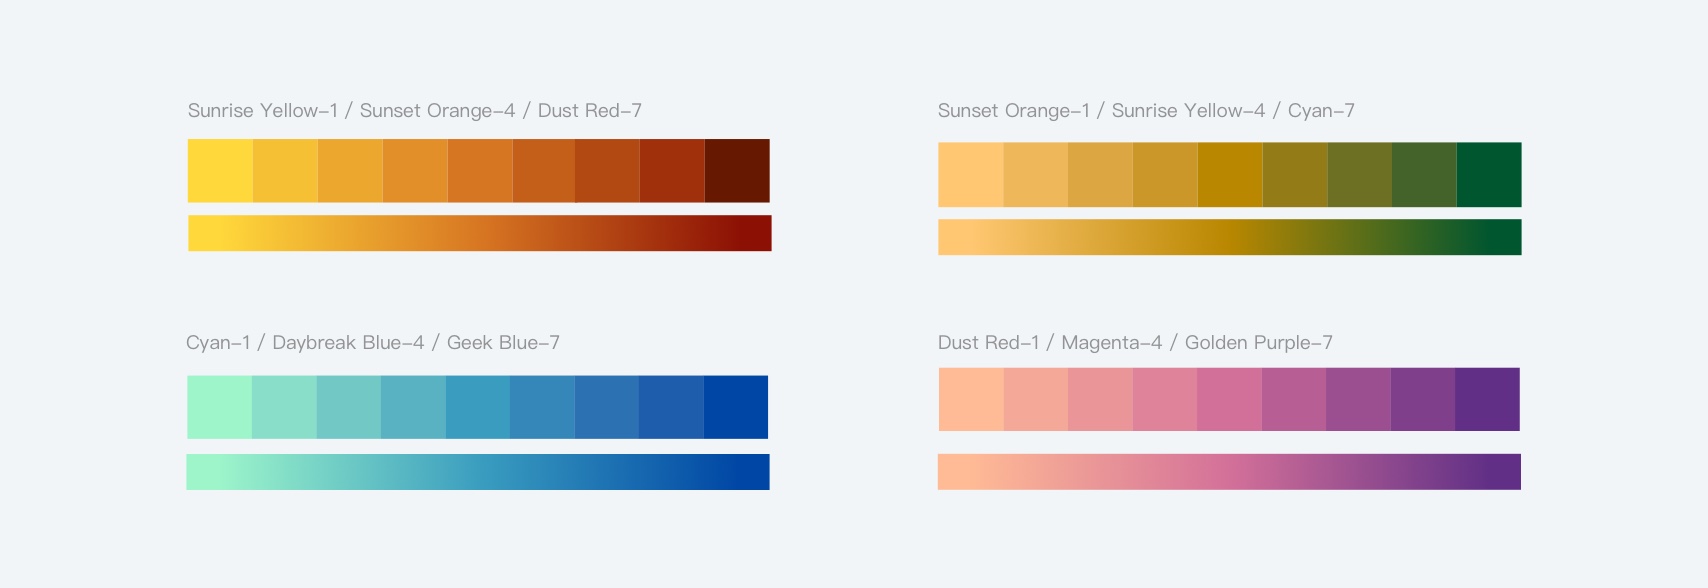Select the middle blue swatch in cyan-to-blue palette
The image size is (1708, 588).
tap(477, 407)
